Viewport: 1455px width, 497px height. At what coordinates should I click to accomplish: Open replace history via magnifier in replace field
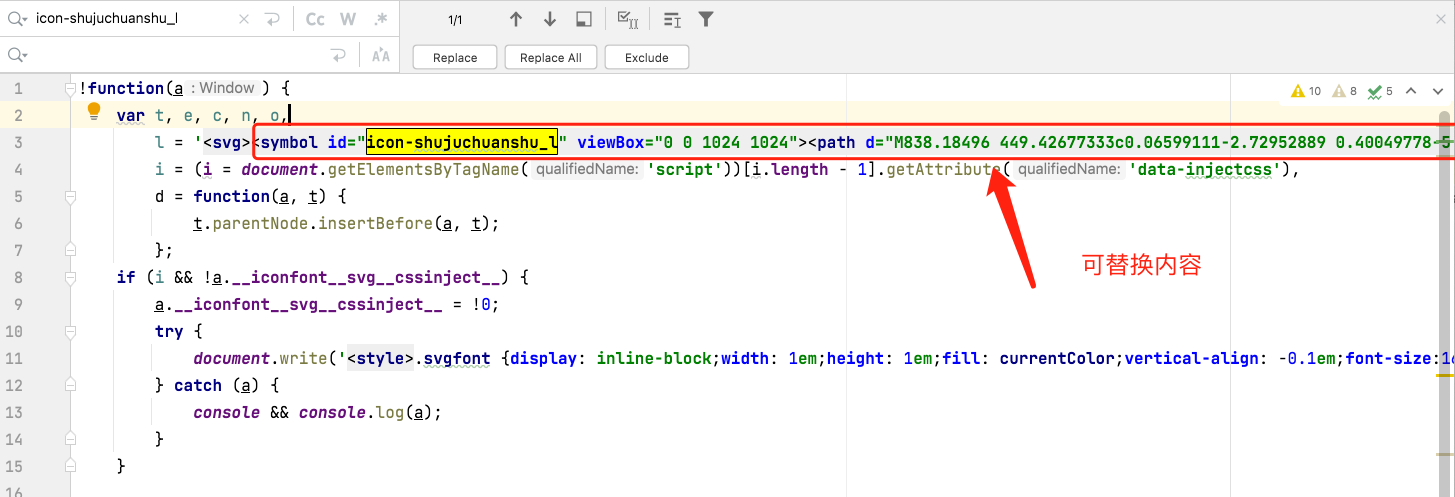click(x=17, y=55)
